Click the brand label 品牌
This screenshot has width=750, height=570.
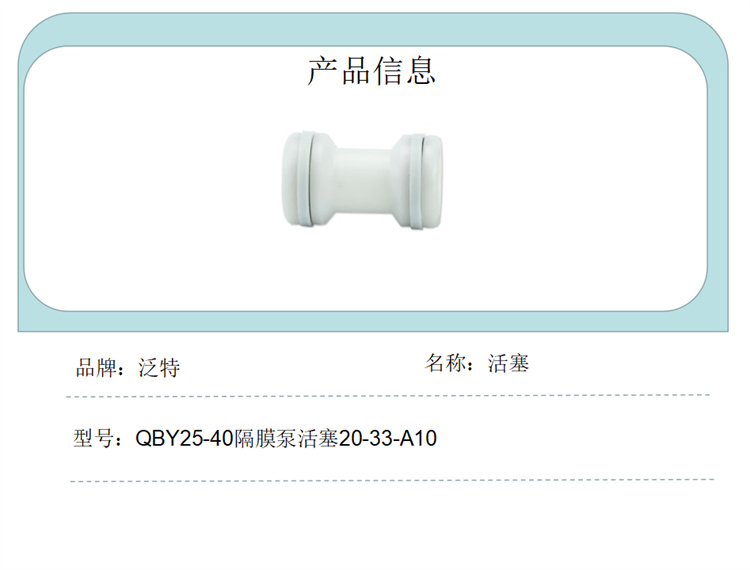point(96,368)
